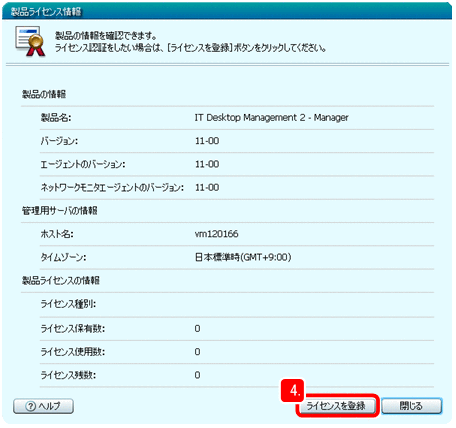Select timezone value 日本標準時(GMT+9:00)
Viewport: 456px width, 428px height.
pyautogui.click(x=243, y=257)
